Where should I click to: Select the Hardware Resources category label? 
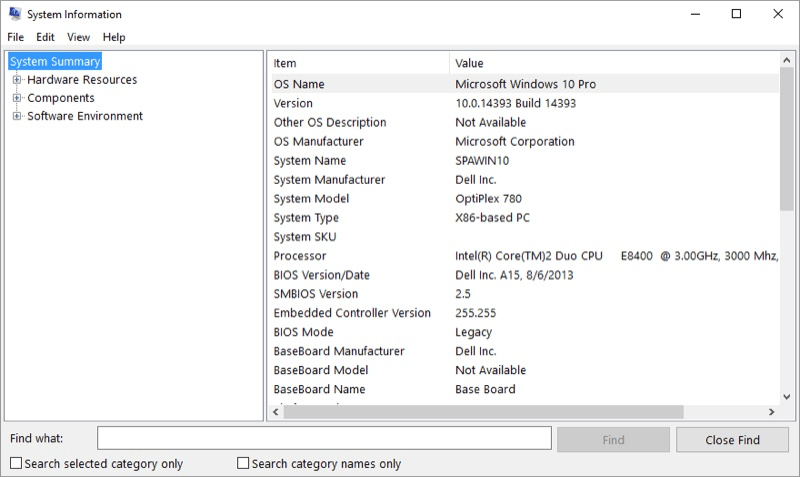[x=82, y=80]
